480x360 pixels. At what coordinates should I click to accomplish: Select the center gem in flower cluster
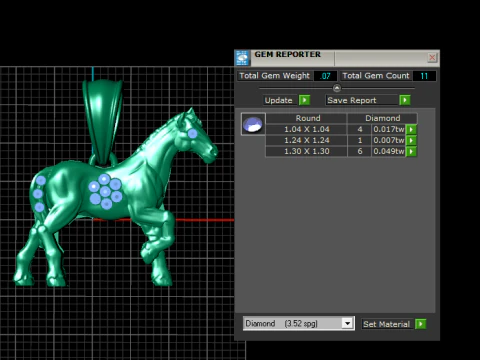(105, 191)
